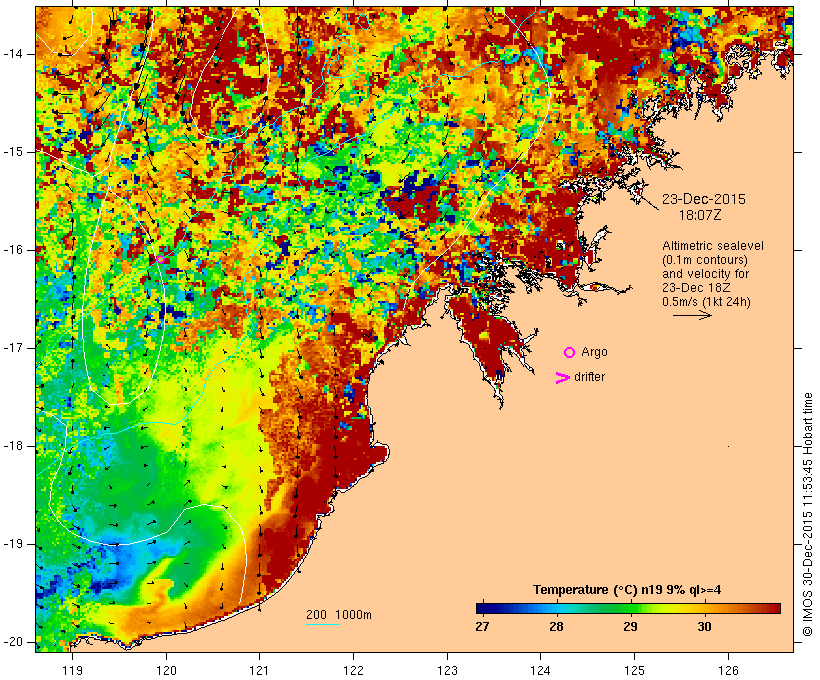Click the 'Altimetric sealevel' text
This screenshot has width=820, height=680.
tap(712, 246)
